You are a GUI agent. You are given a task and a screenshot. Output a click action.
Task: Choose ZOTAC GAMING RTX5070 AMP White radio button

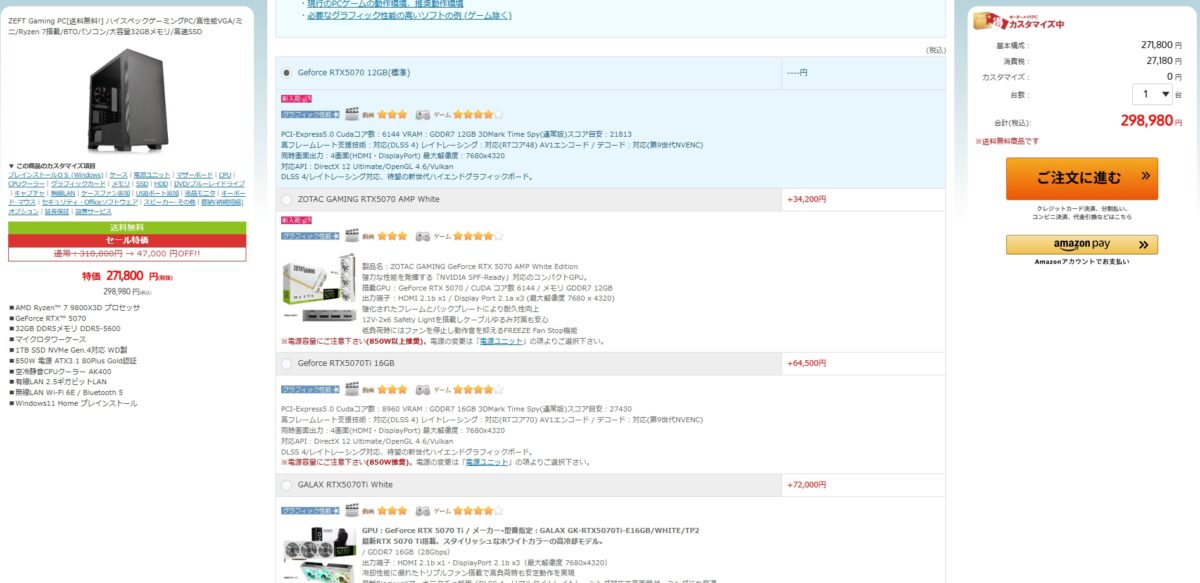click(x=287, y=200)
